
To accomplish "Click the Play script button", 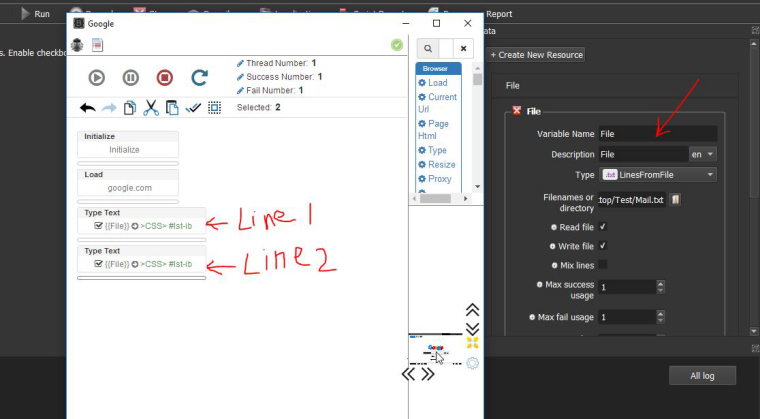I will 97,77.
